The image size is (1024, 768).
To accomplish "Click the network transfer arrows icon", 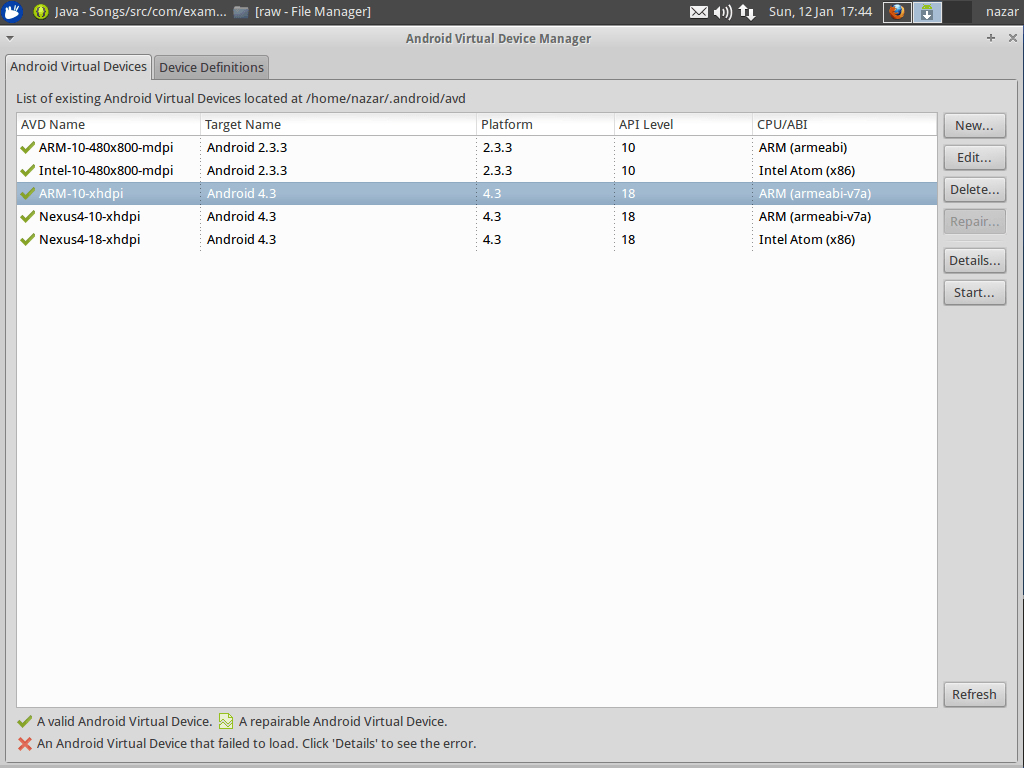I will click(747, 12).
